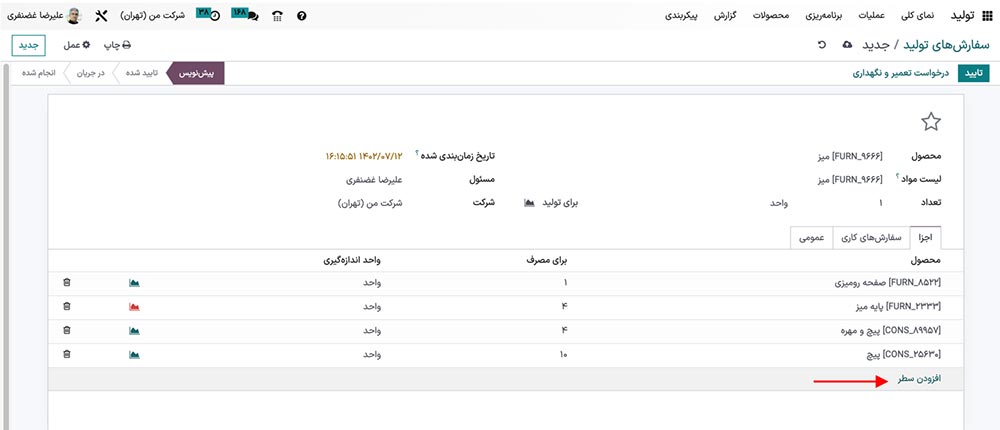This screenshot has width=1000, height=430.
Task: Select the تایید شده status stage
Action: [142, 73]
